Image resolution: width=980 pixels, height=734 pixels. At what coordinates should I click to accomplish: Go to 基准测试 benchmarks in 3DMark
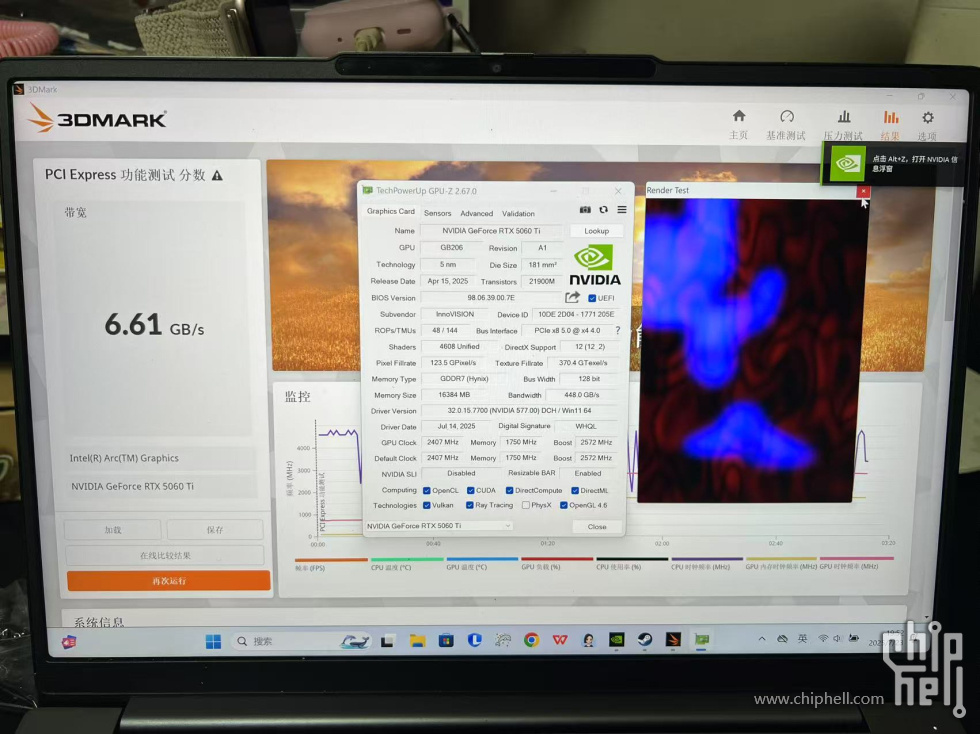(x=786, y=124)
